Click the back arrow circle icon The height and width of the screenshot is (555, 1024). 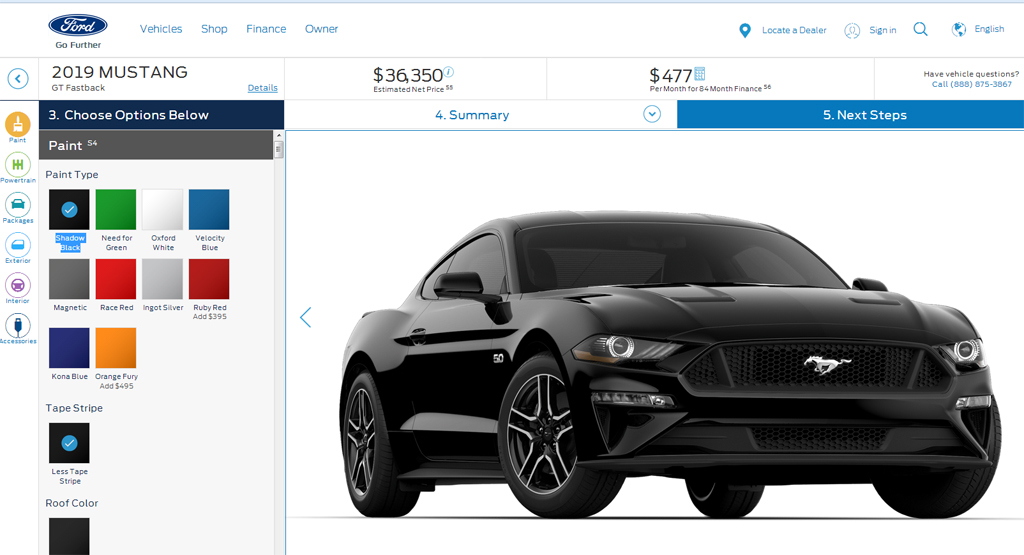coord(18,79)
